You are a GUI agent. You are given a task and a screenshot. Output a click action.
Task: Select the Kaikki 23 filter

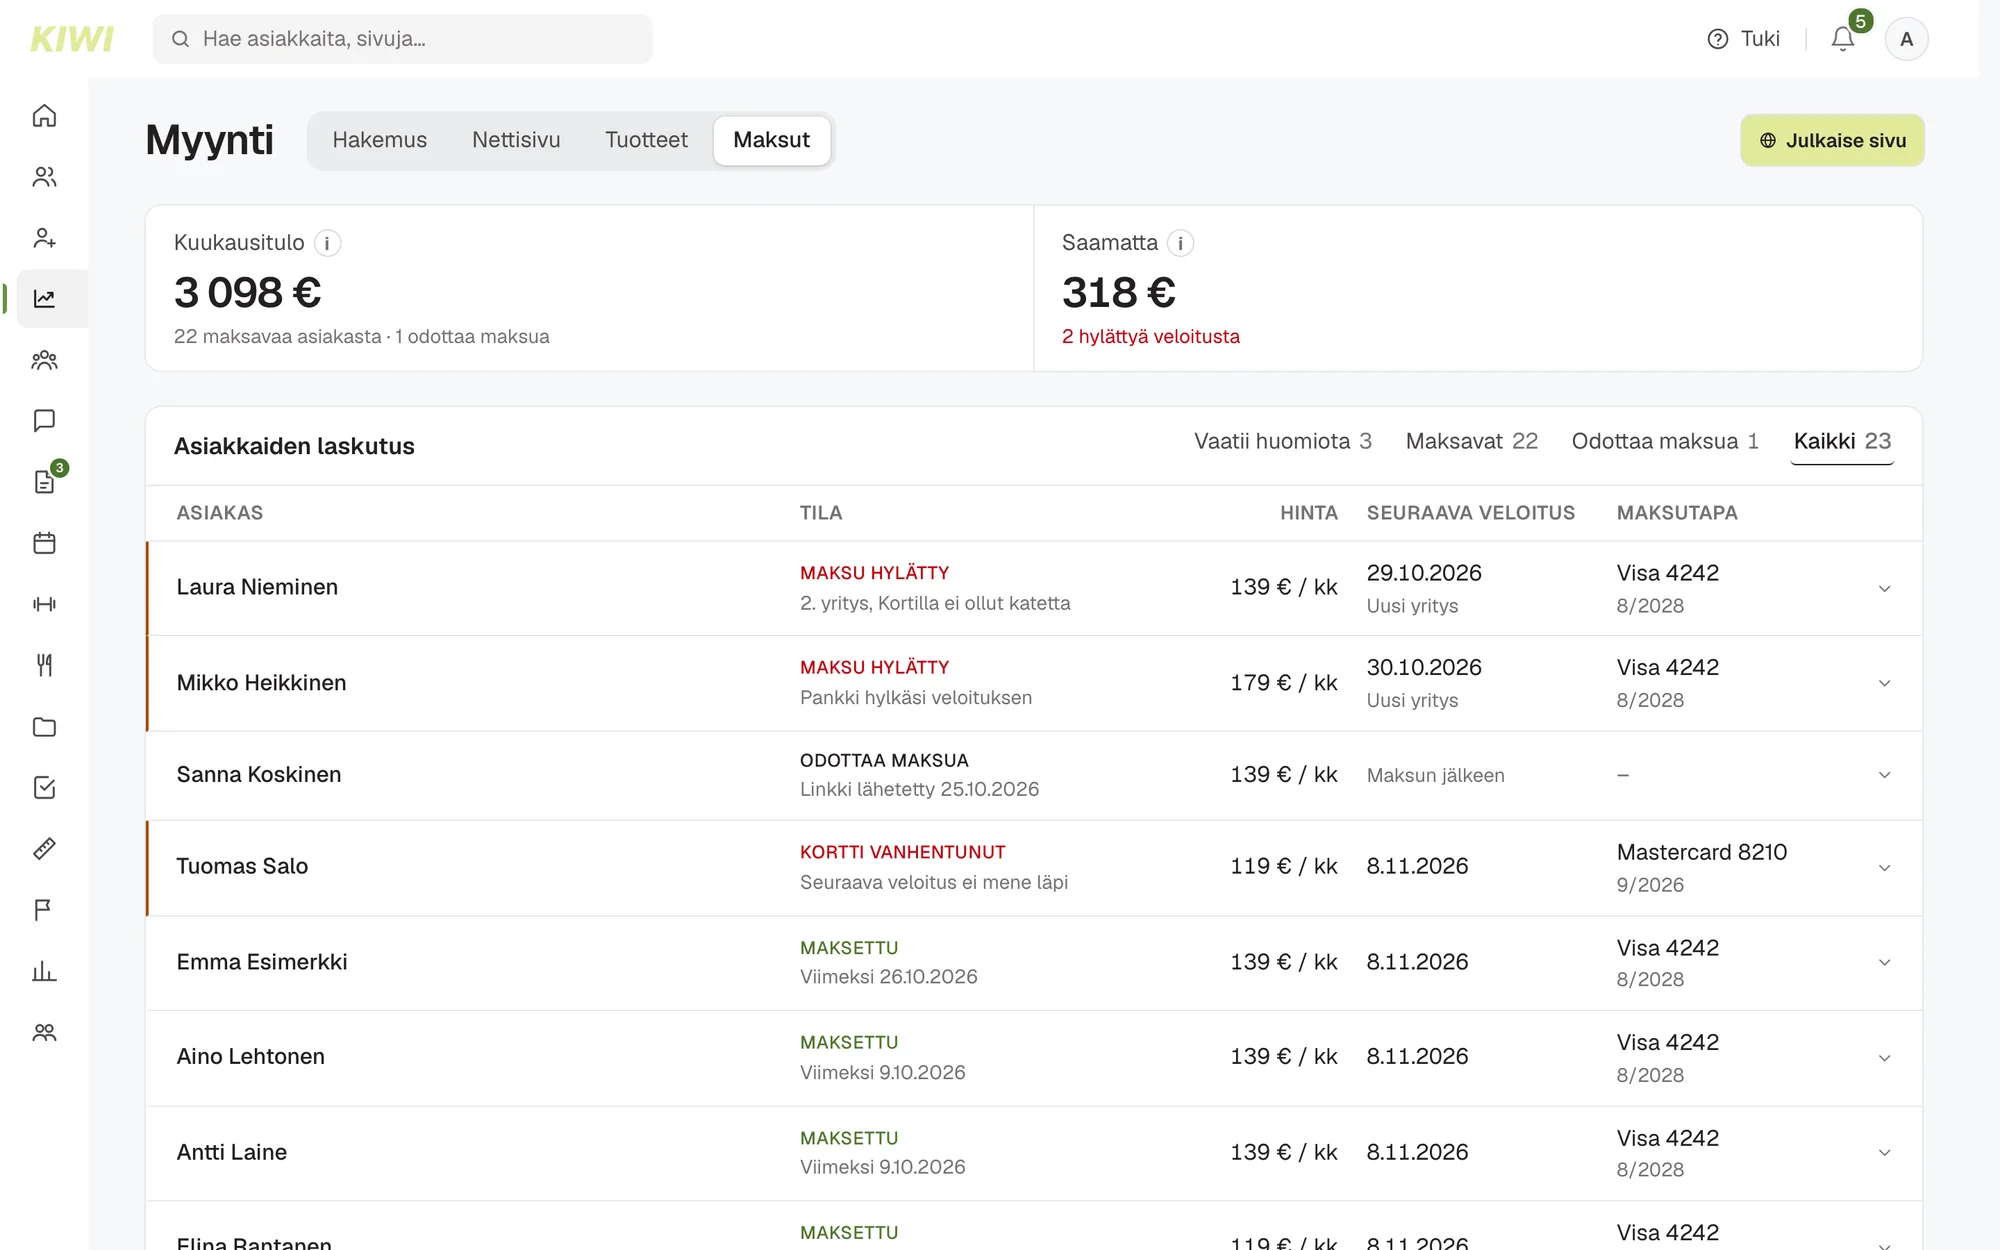tap(1842, 442)
